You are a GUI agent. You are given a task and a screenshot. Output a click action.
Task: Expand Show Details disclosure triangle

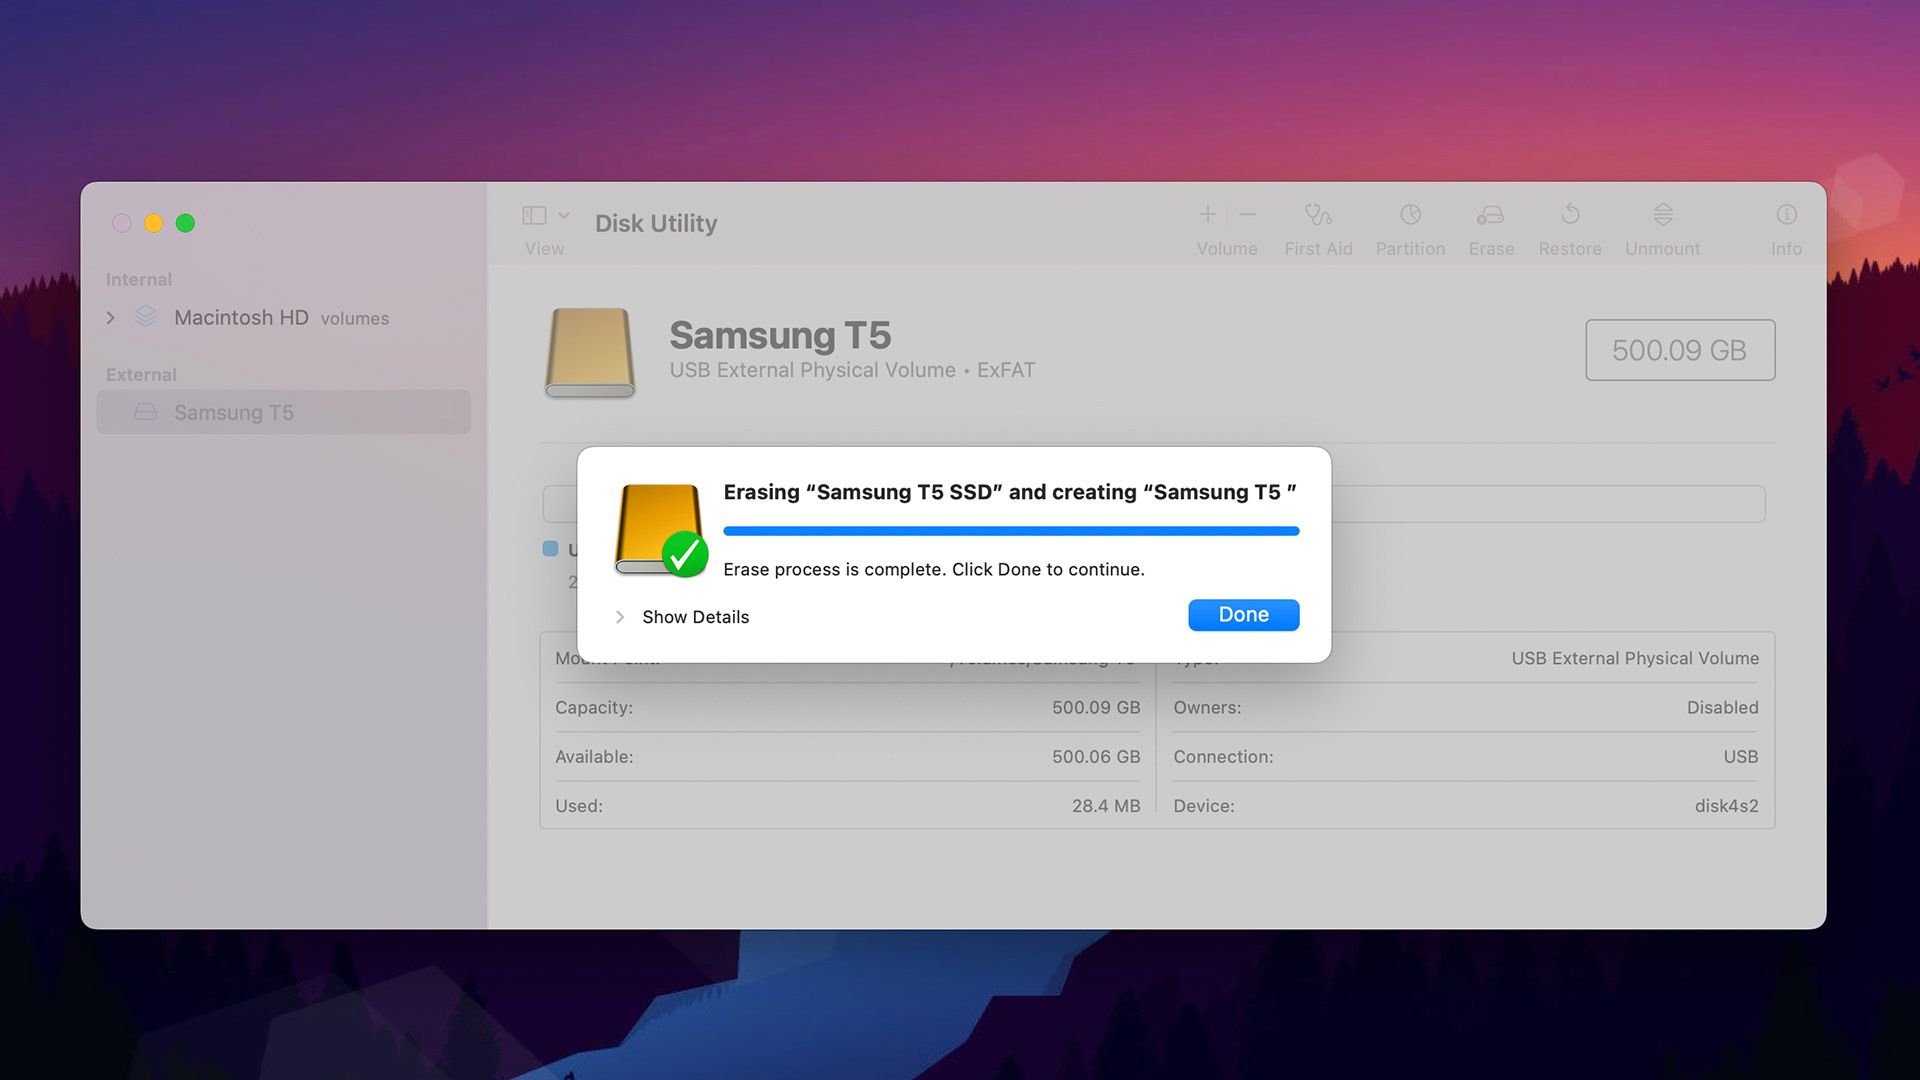point(620,616)
